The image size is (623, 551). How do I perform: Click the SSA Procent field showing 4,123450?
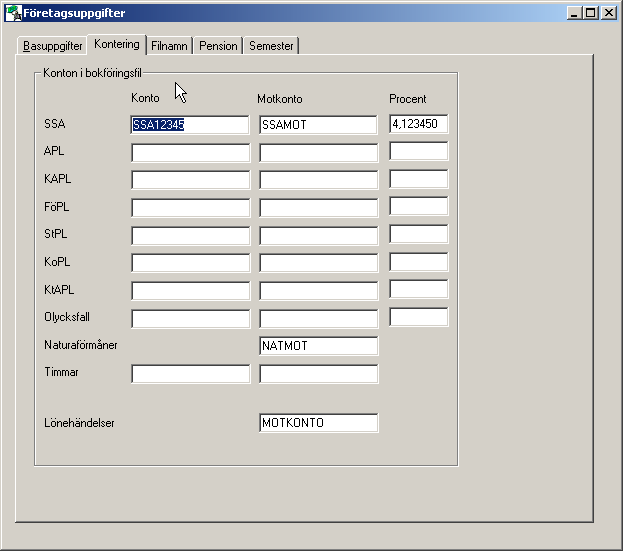[x=418, y=124]
